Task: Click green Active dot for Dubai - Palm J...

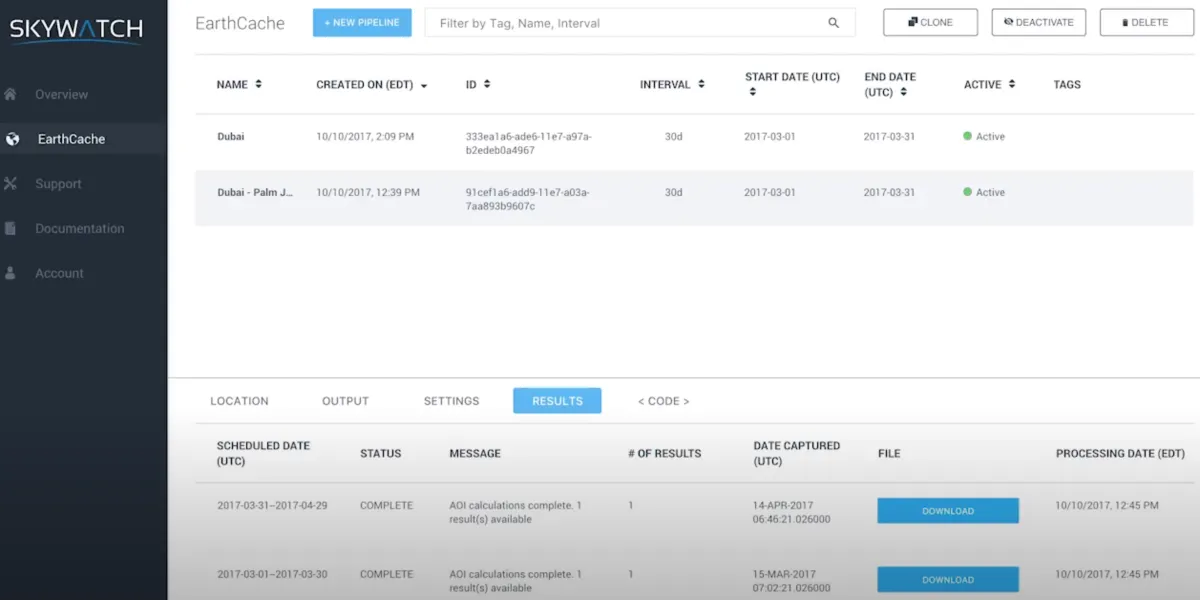Action: [967, 192]
